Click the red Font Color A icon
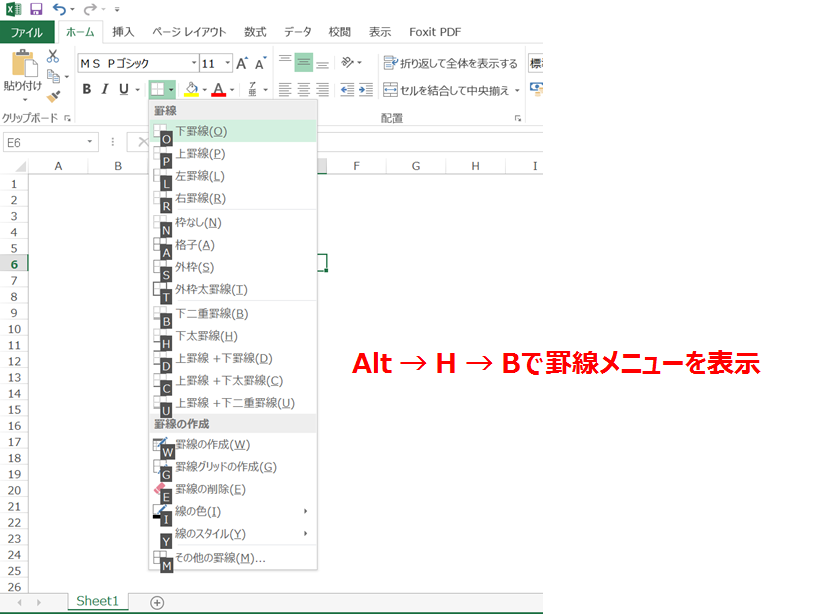Screen dimensions: 830x614 [x=219, y=89]
